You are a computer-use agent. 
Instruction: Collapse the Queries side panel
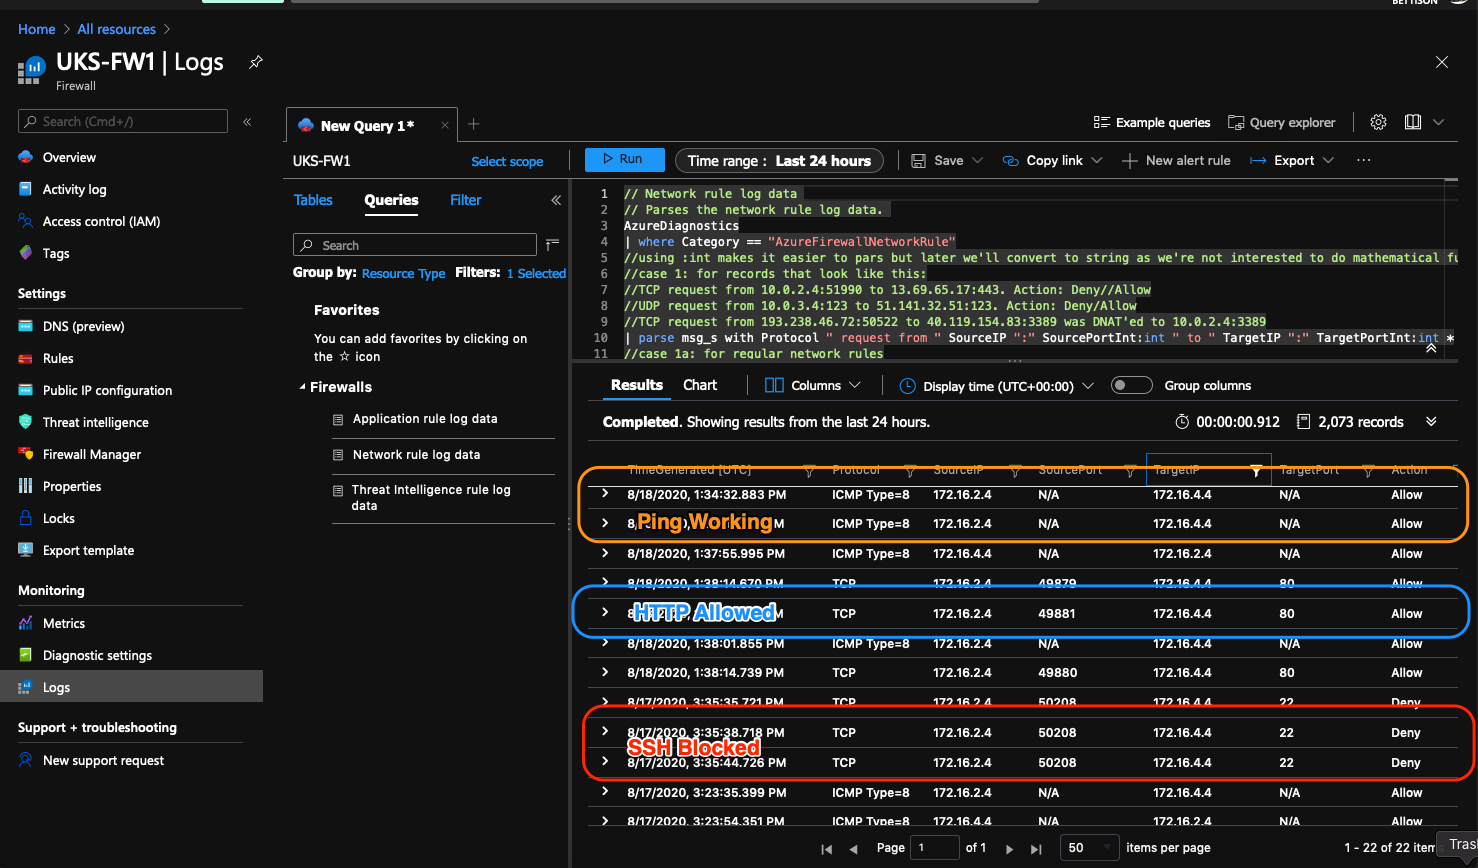556,200
